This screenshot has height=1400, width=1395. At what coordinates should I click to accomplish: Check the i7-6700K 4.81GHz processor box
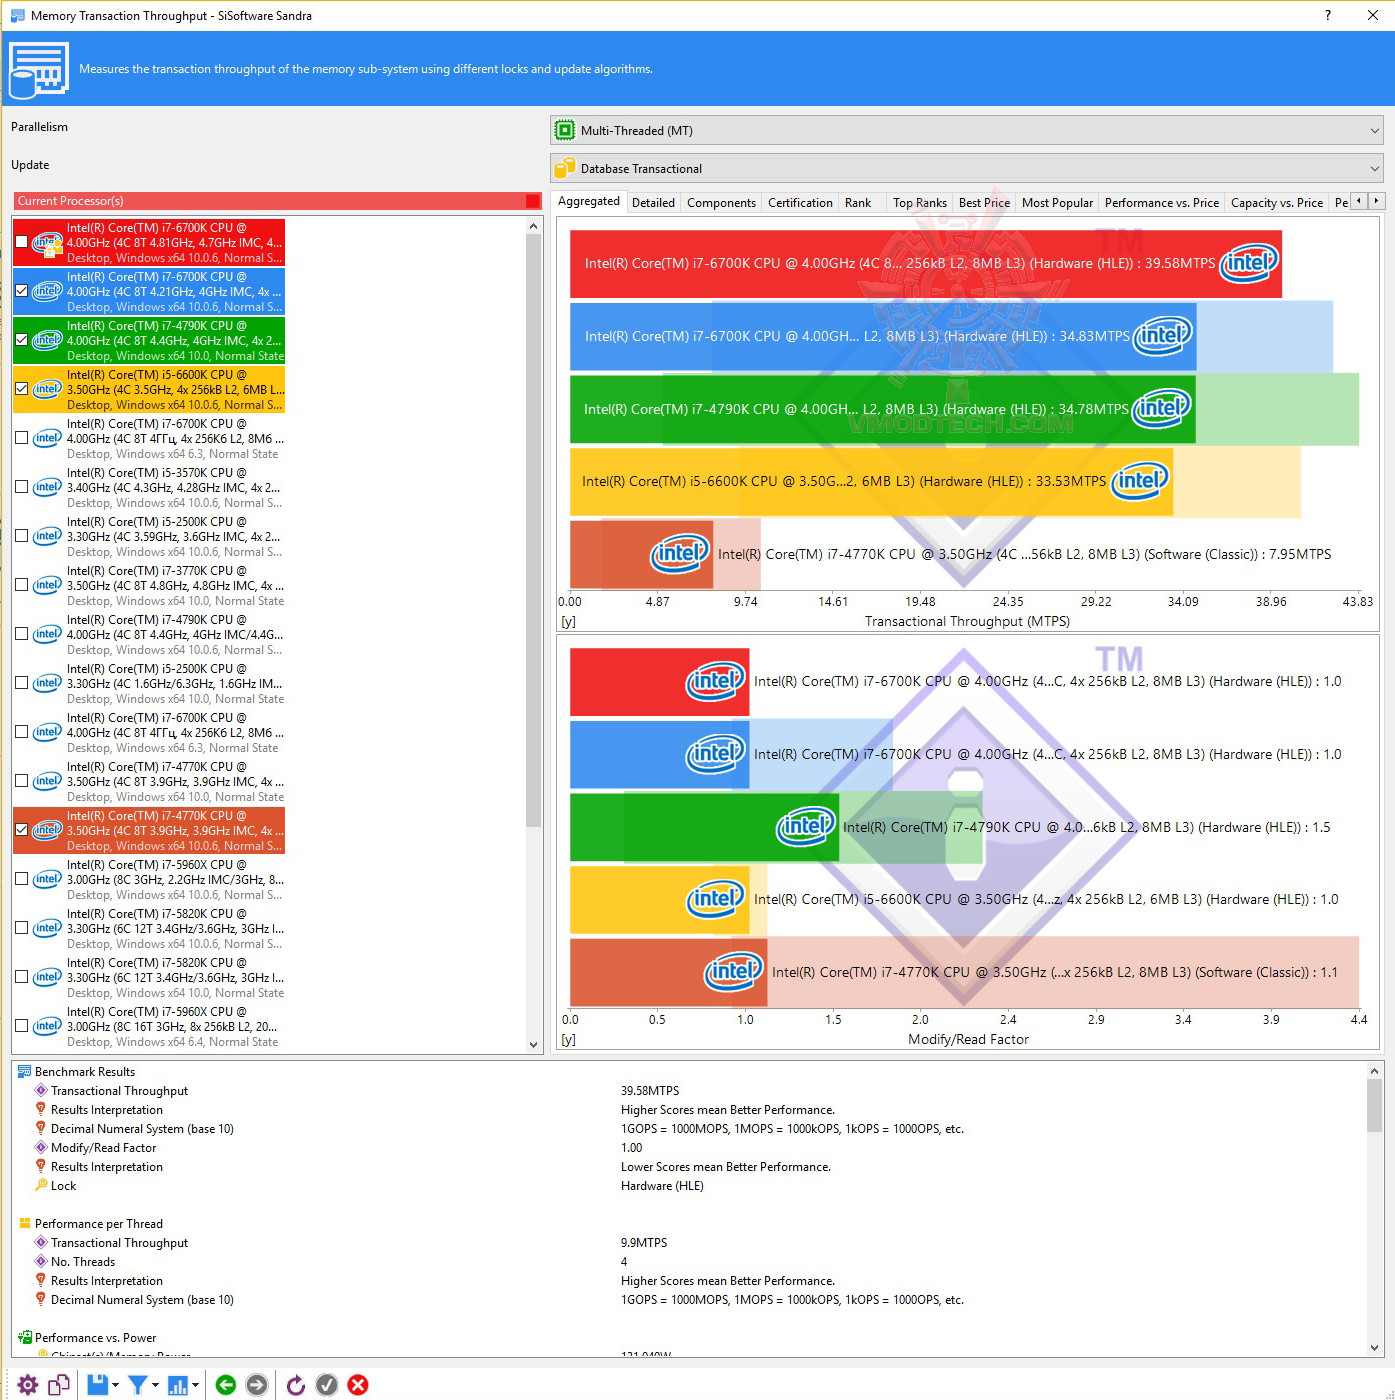[x=21, y=242]
